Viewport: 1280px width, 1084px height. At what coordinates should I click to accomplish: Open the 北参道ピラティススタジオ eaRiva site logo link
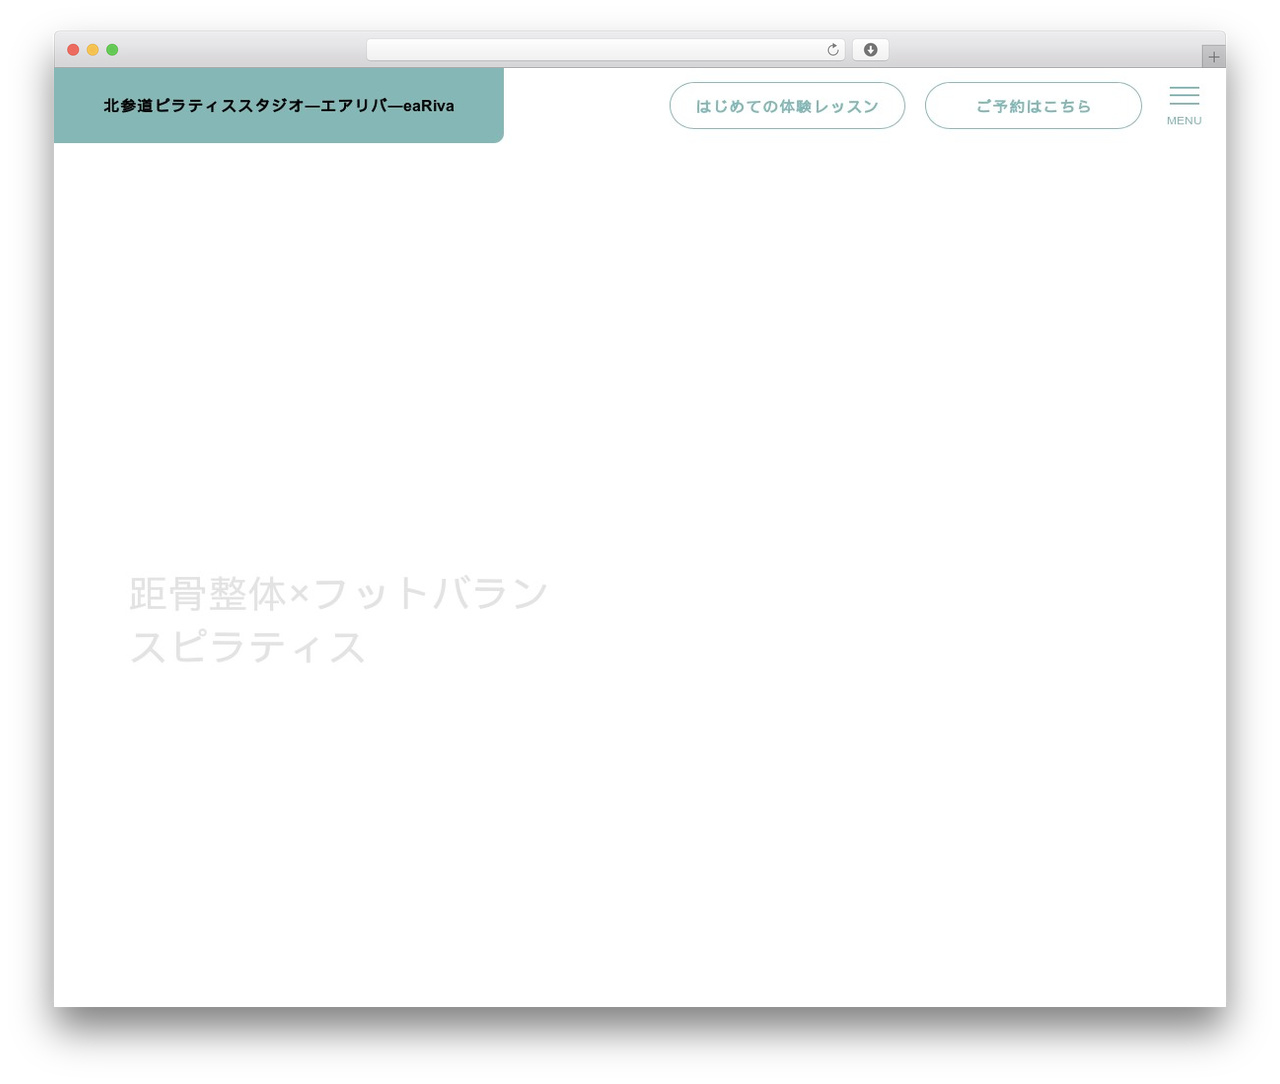click(x=279, y=105)
